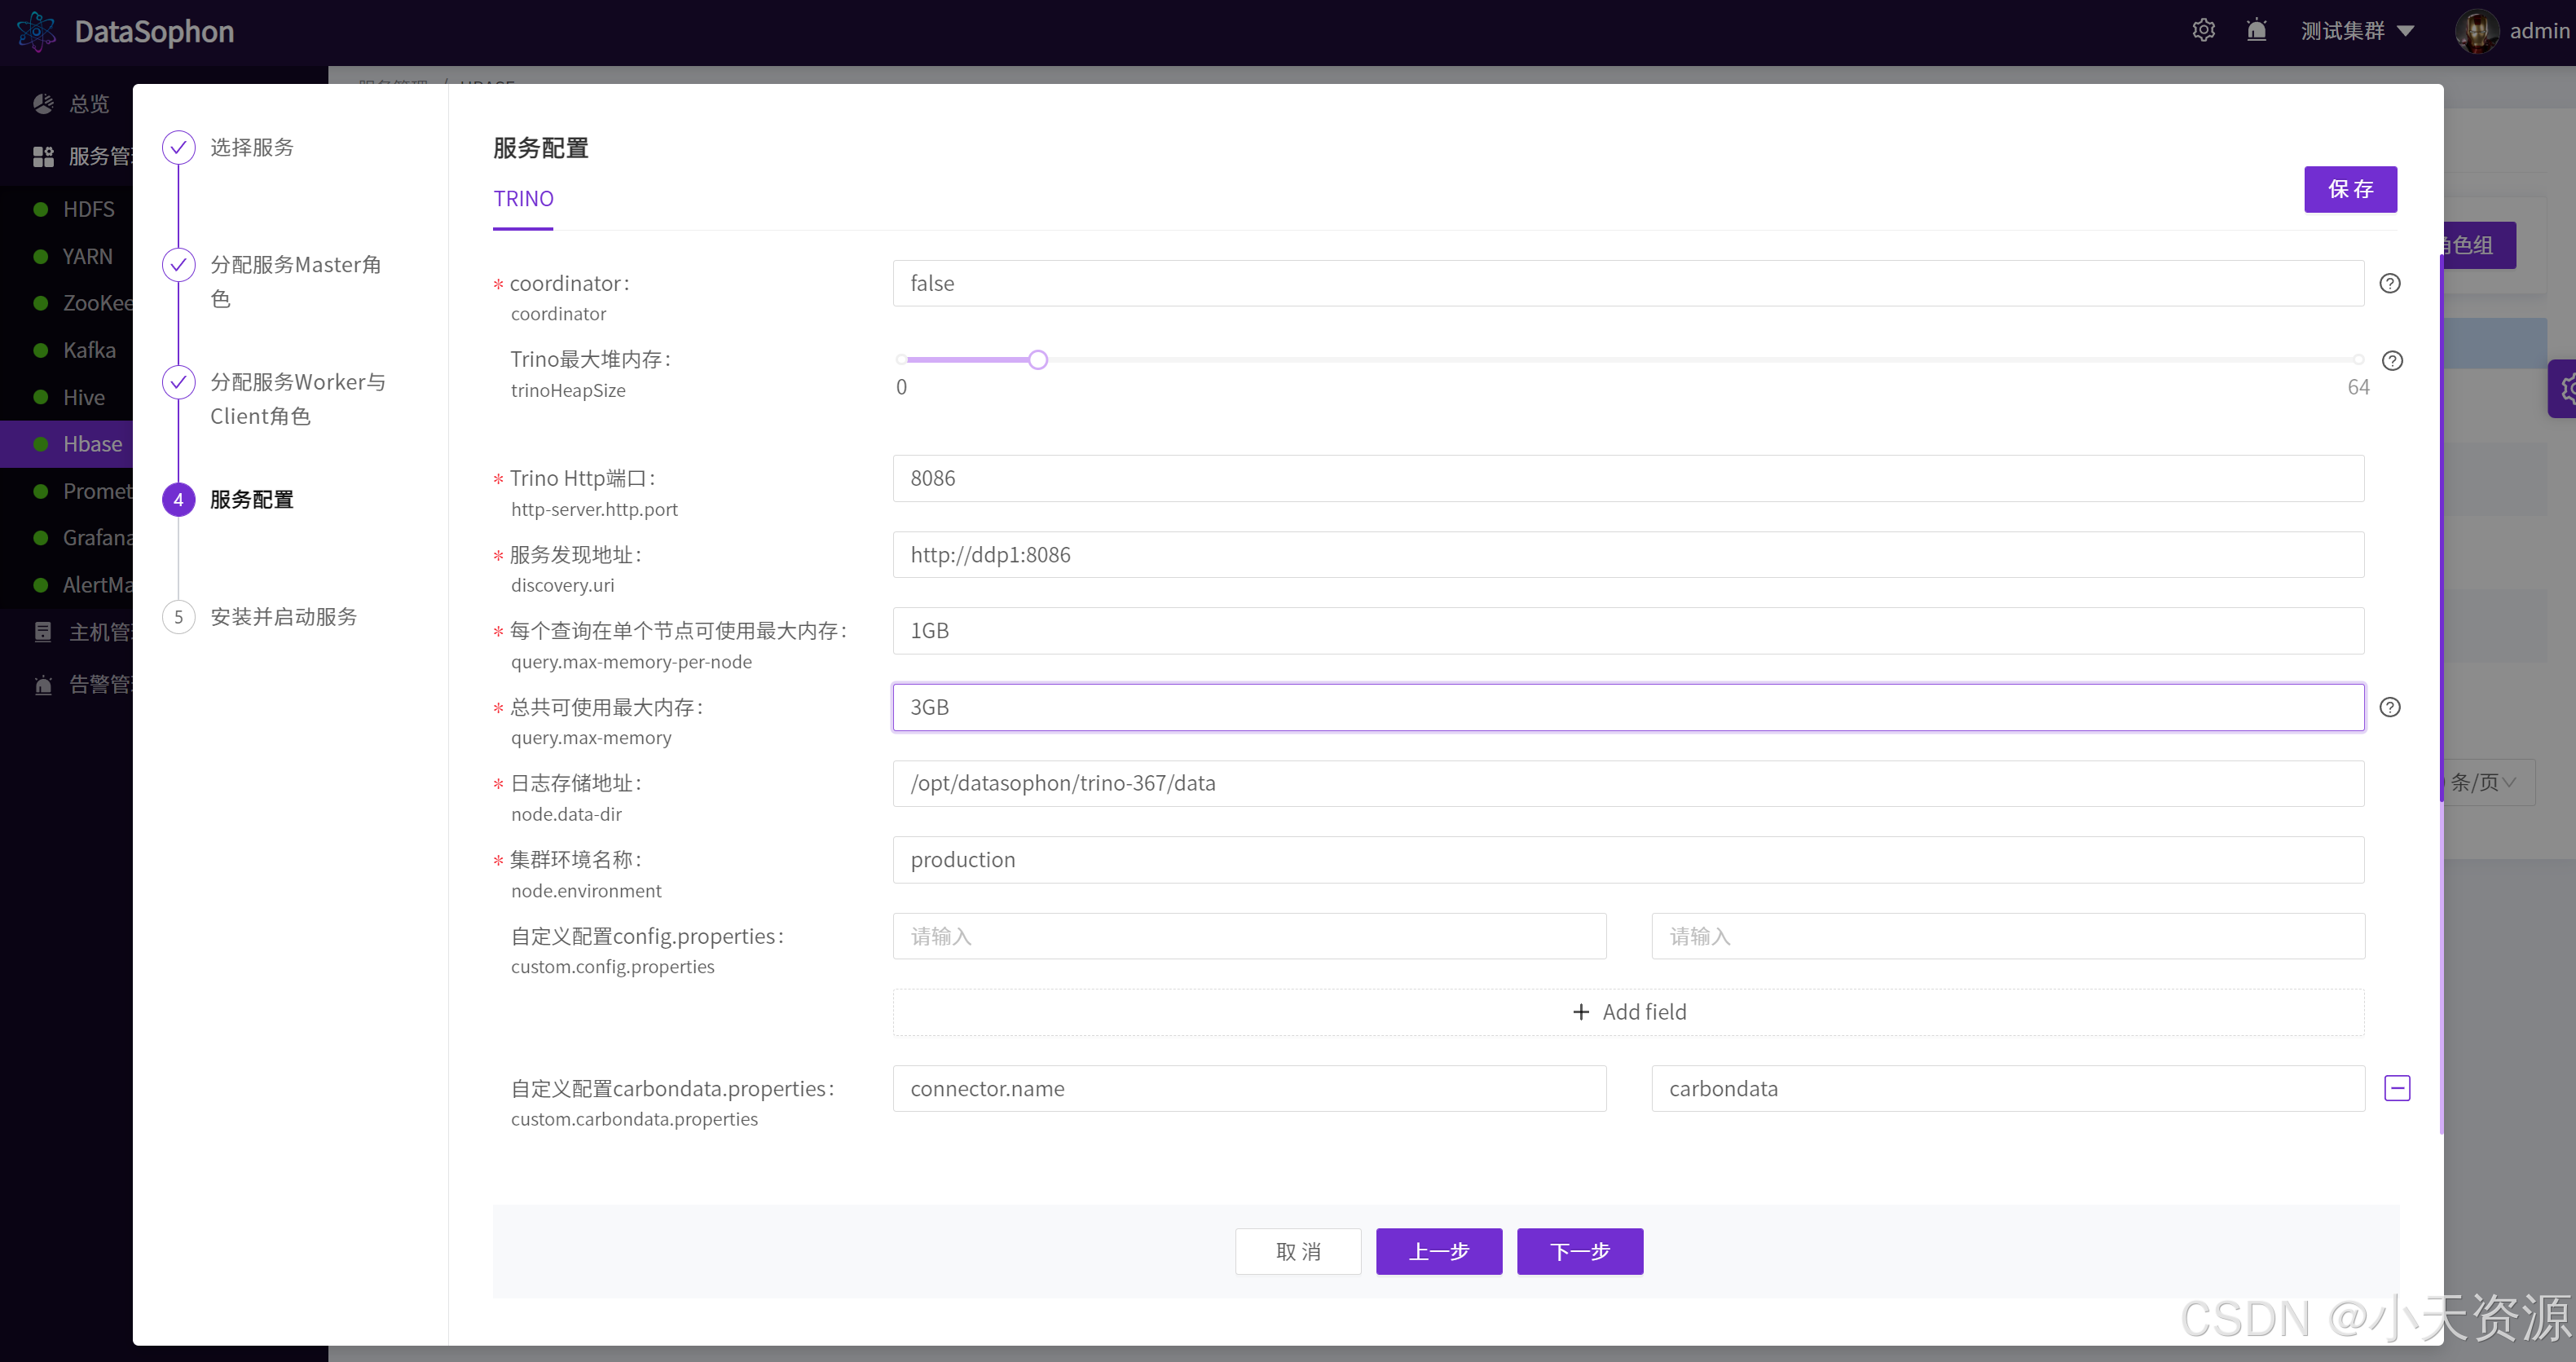
Task: Click the check icon for 选择服务 step
Action: pos(178,147)
